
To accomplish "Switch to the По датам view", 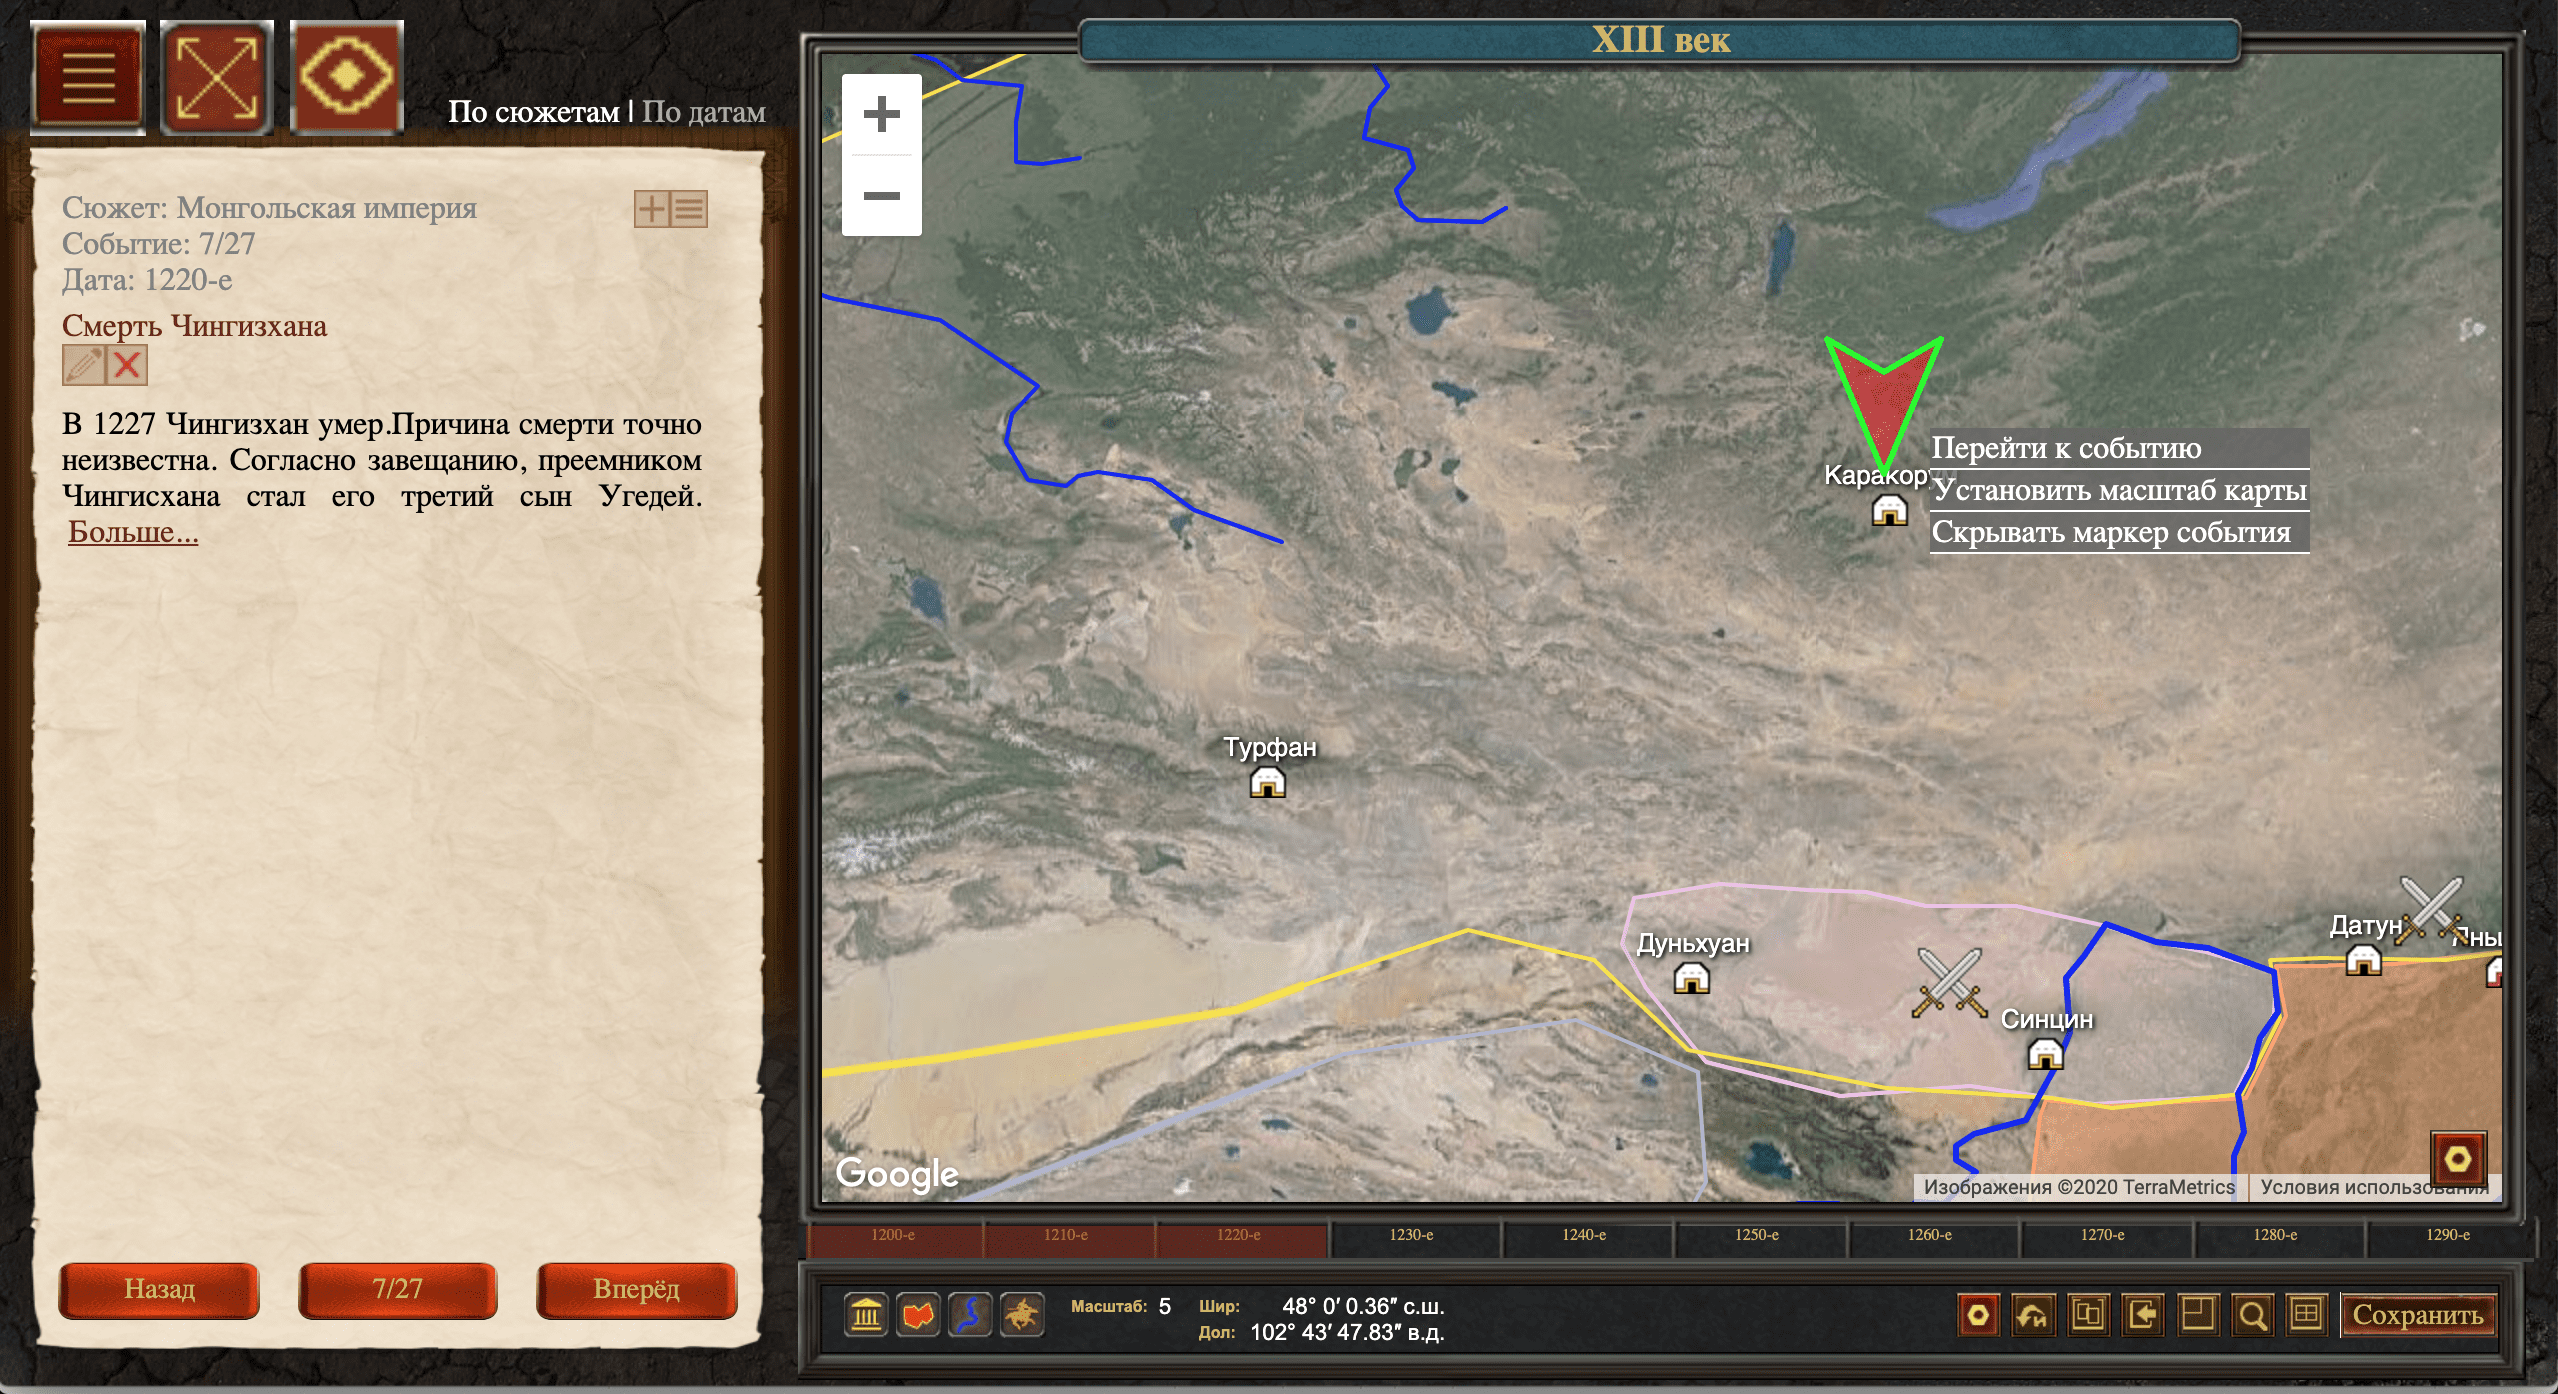I will (x=704, y=112).
